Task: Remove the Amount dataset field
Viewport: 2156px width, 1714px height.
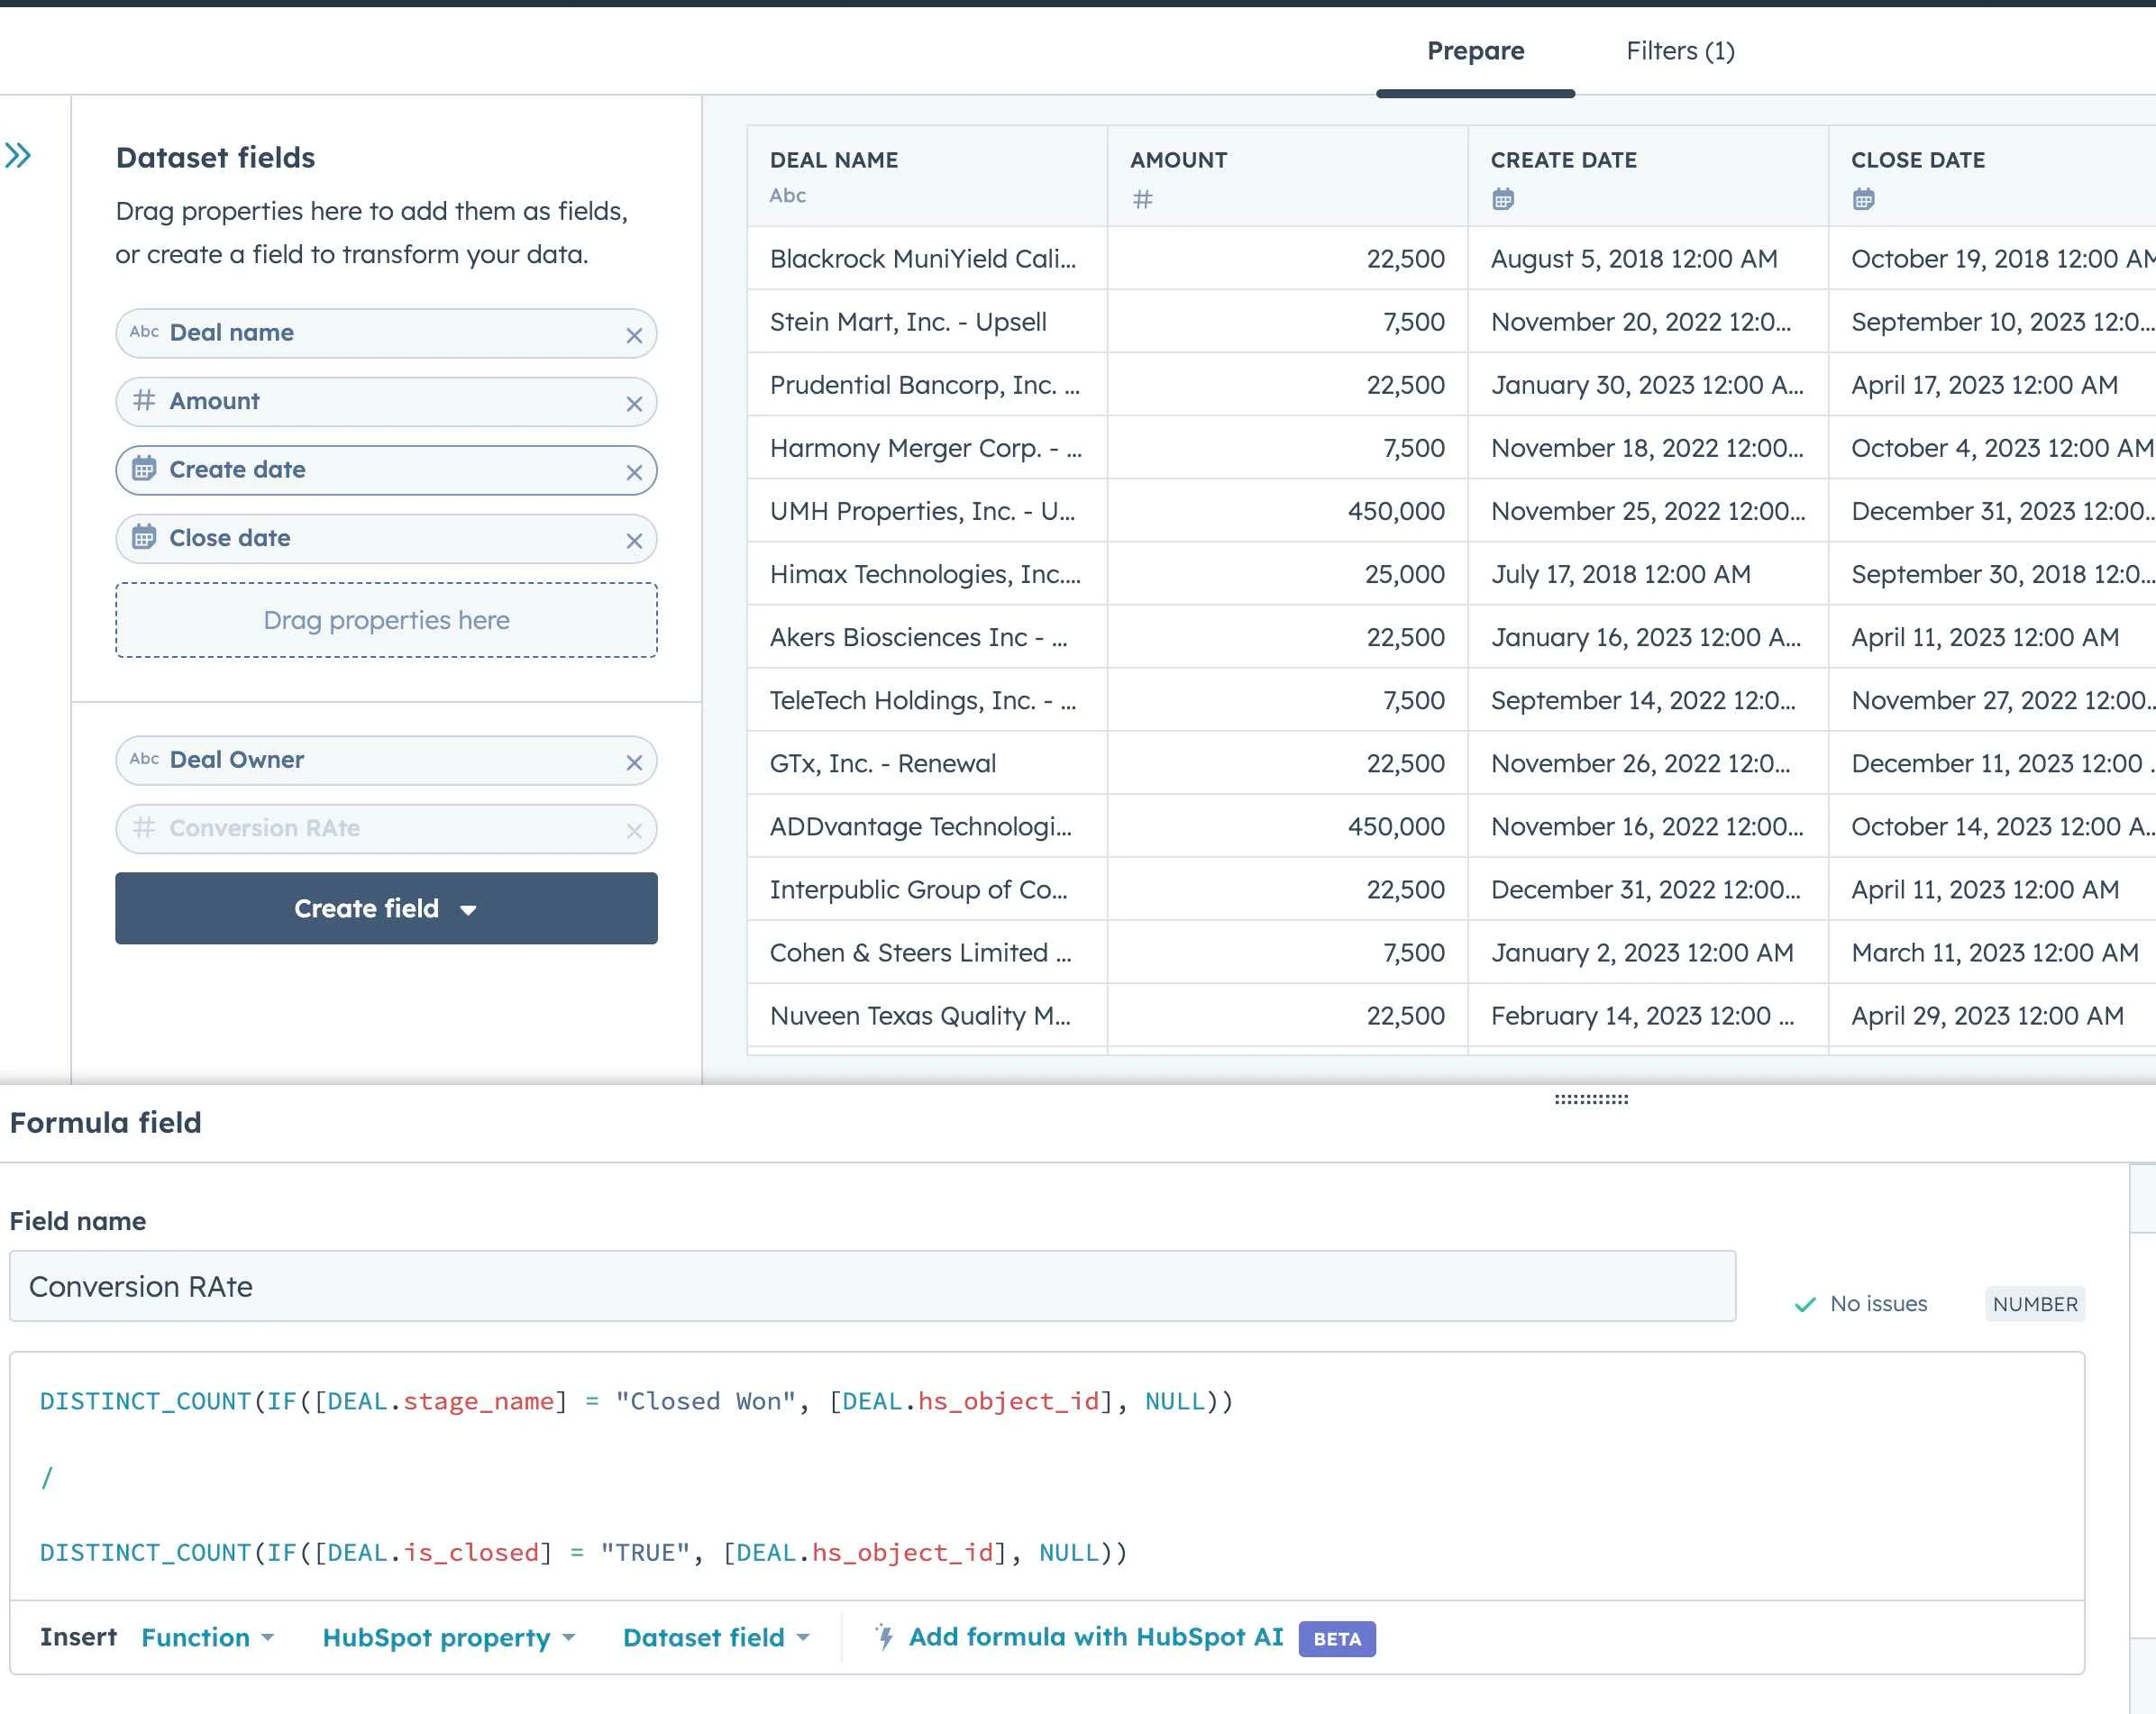Action: coord(635,400)
